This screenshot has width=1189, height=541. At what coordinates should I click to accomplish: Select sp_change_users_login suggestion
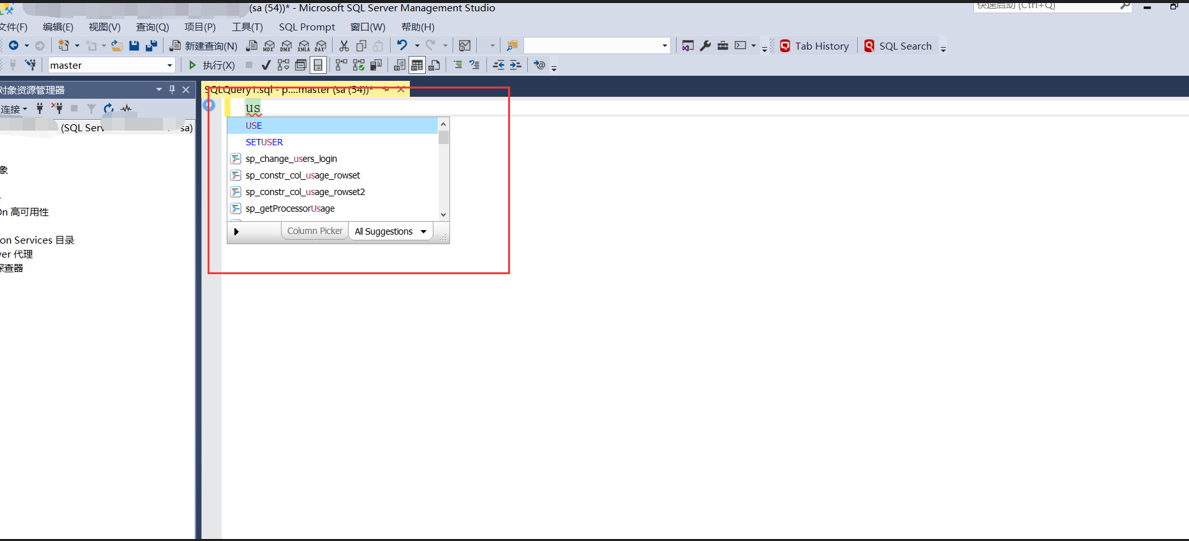(x=333, y=159)
